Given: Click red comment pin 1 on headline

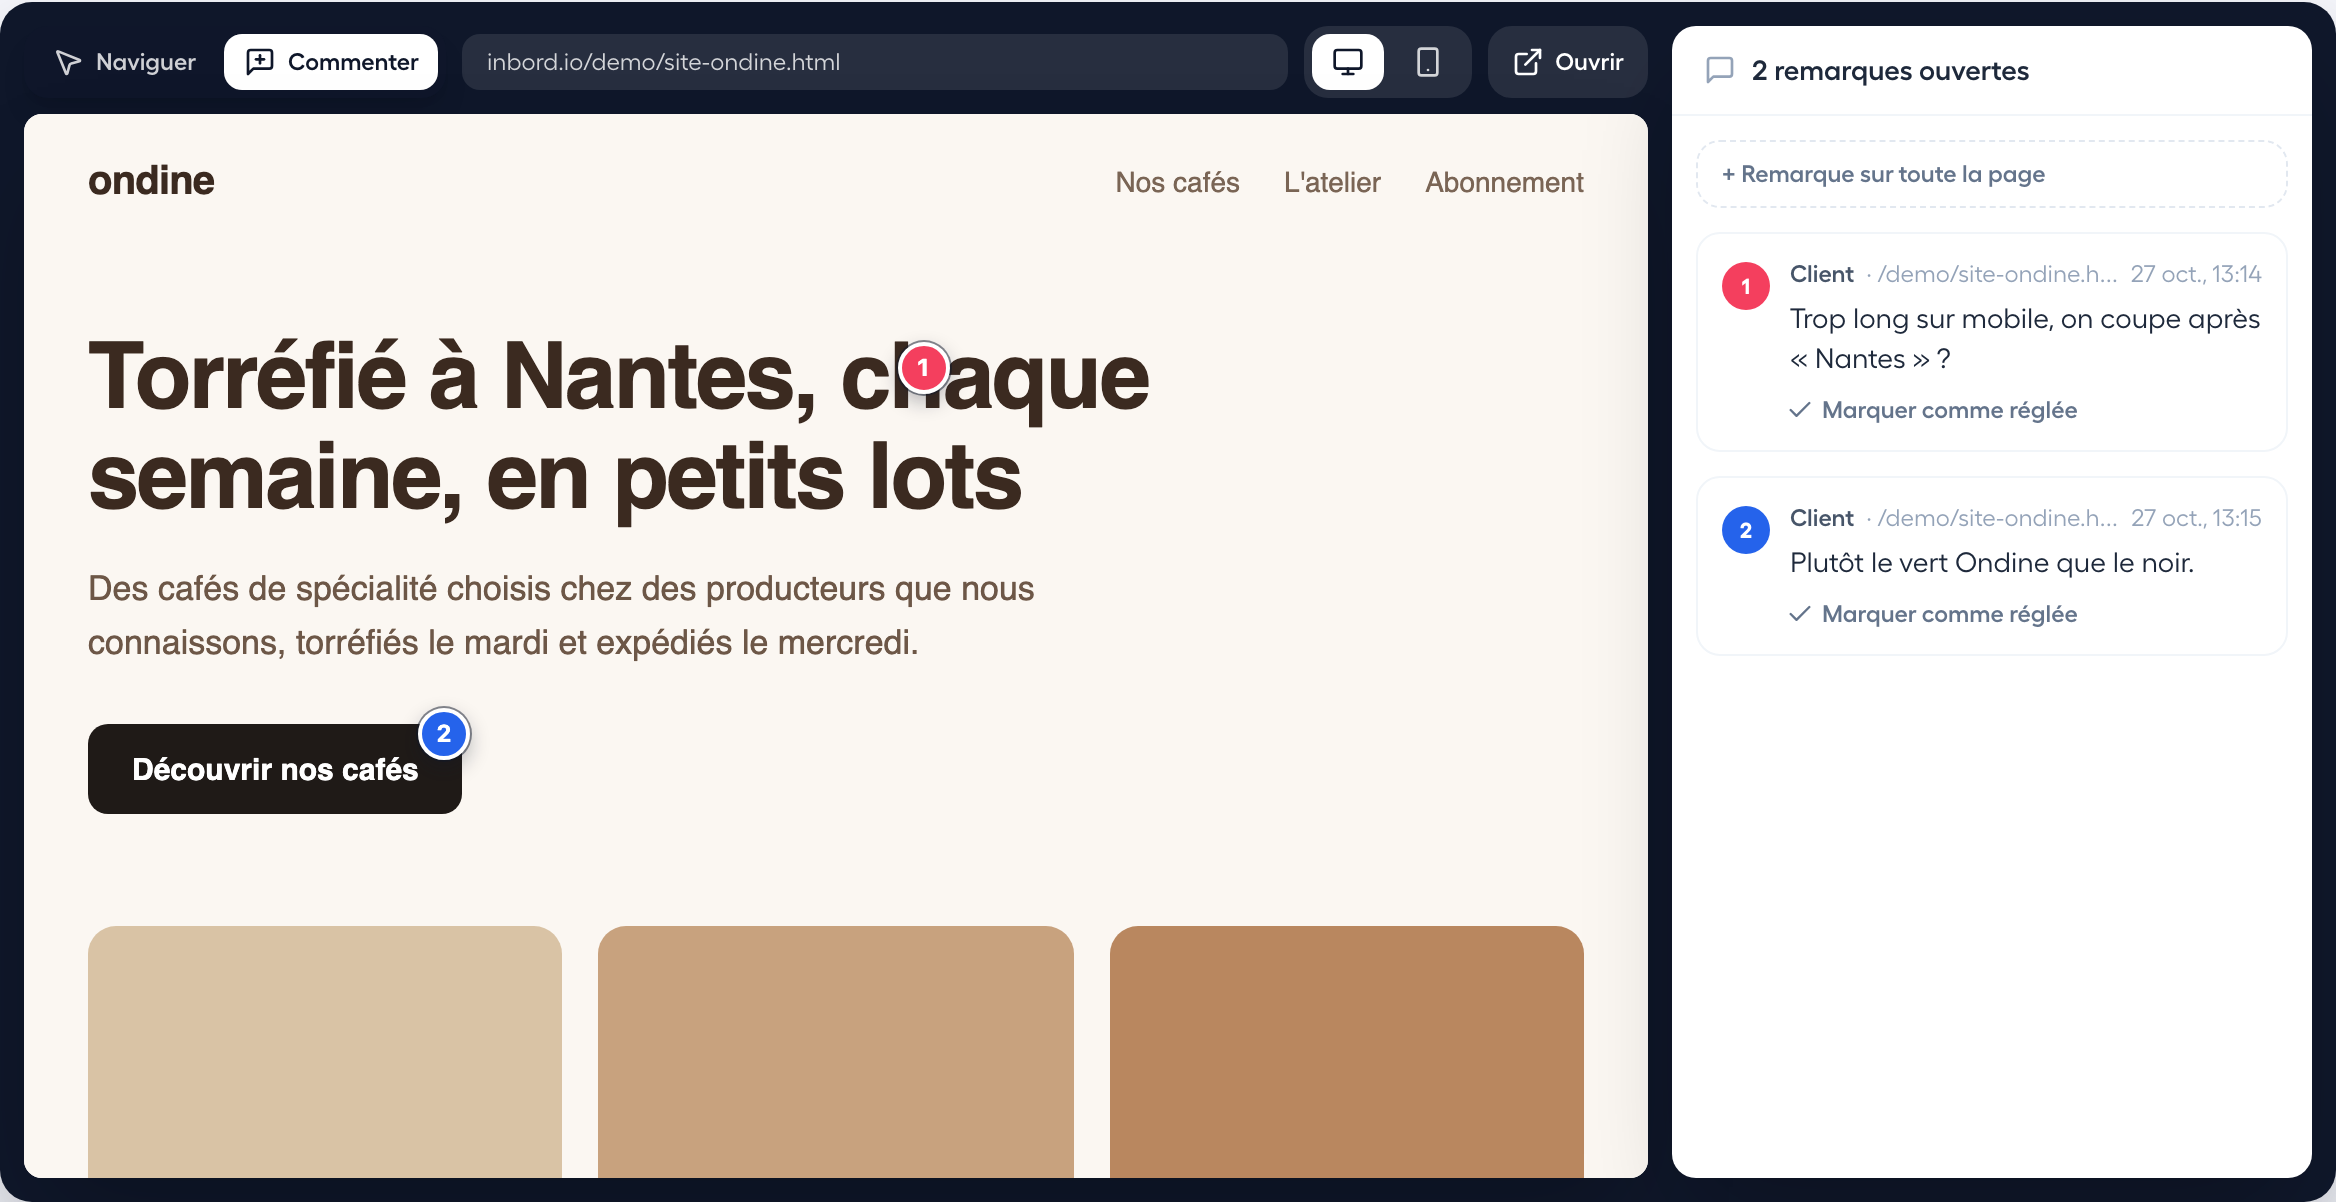Looking at the screenshot, I should coord(923,368).
